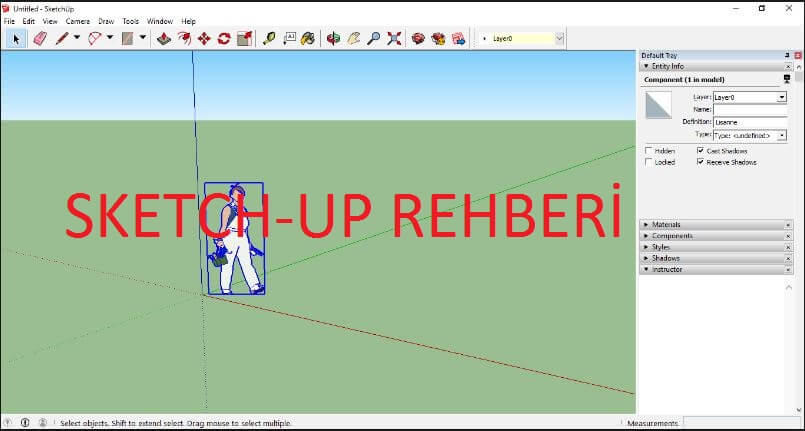Screen dimensions: 805x431
Task: Expand the Styles panel
Action: coord(646,247)
